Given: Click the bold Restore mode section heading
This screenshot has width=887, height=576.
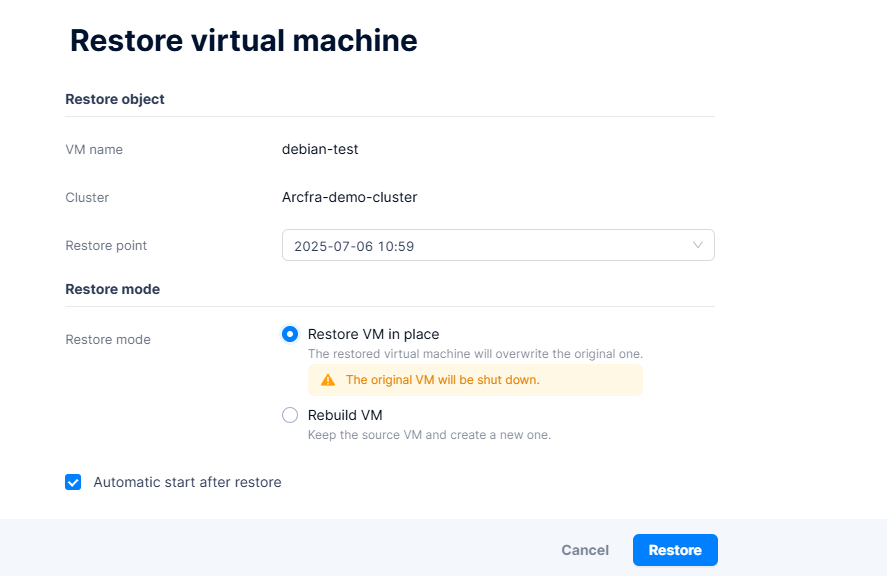Looking at the screenshot, I should pyautogui.click(x=112, y=289).
